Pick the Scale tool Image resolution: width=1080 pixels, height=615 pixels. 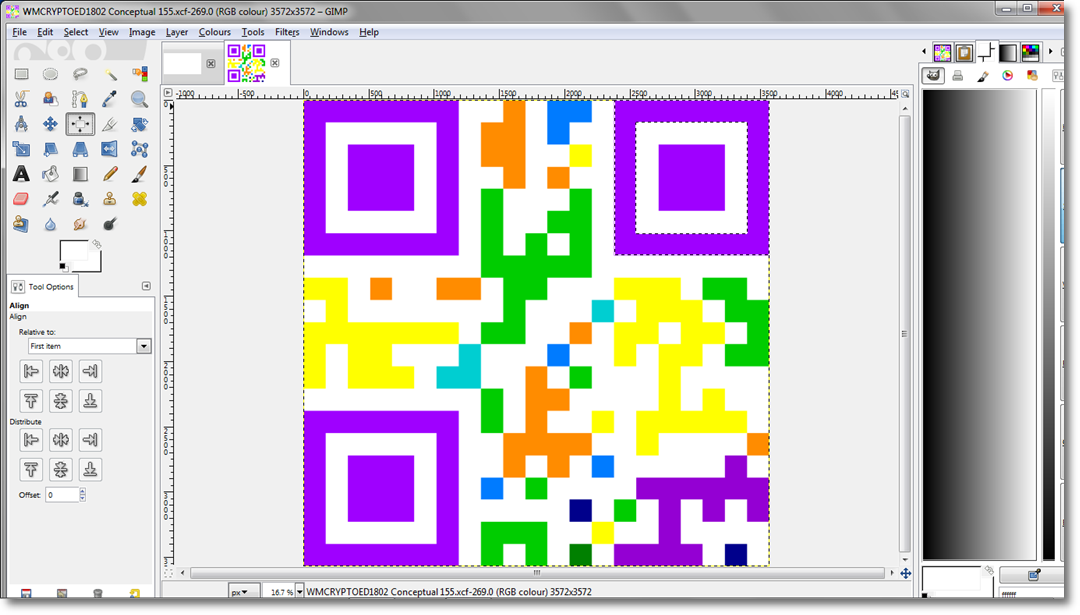pos(21,149)
